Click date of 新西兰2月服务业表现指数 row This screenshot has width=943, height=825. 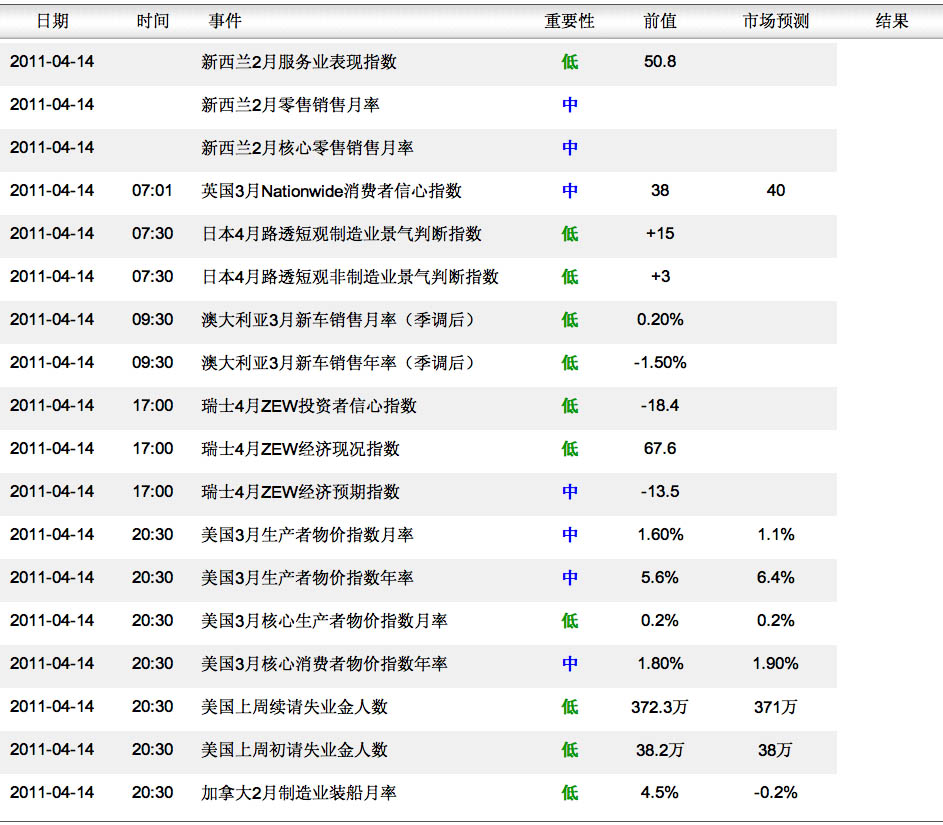pyautogui.click(x=52, y=61)
